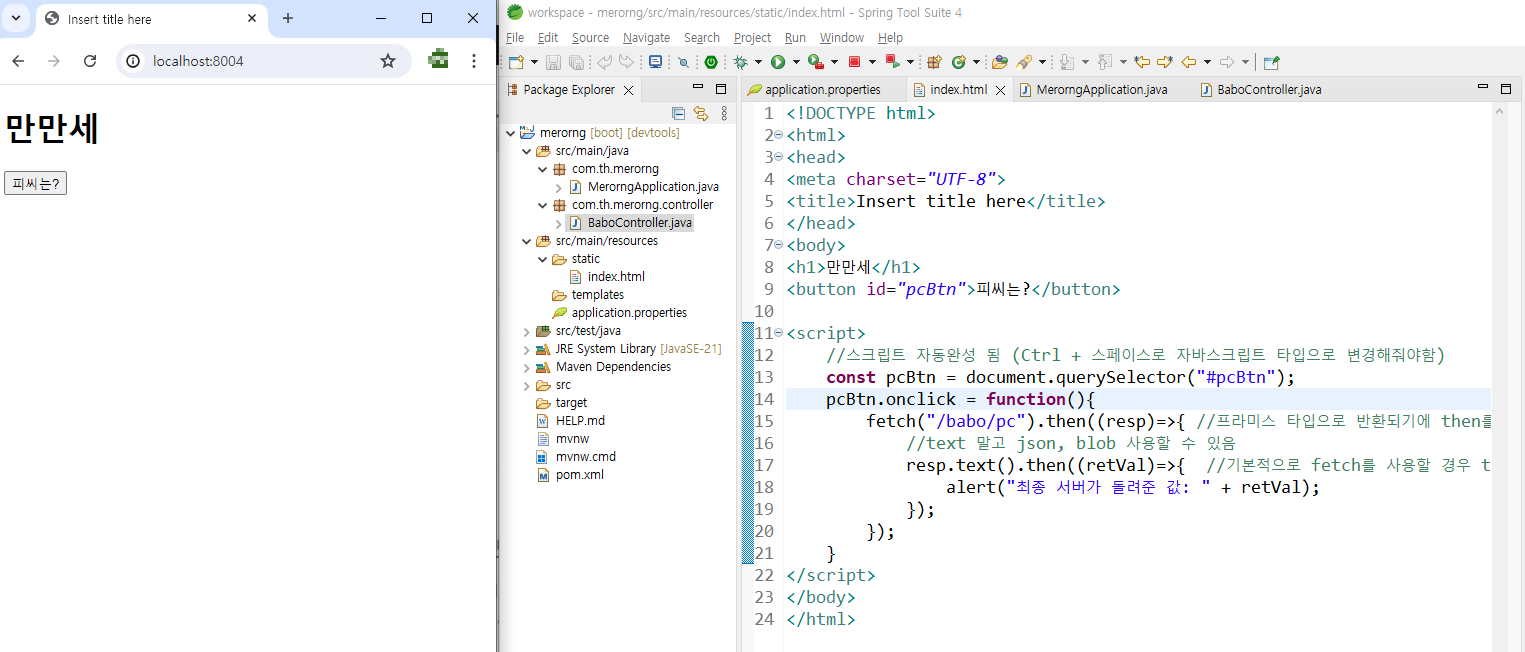The width and height of the screenshot is (1525, 652).
Task: Open Chrome tab search dropdown chevron
Action: pyautogui.click(x=16, y=18)
